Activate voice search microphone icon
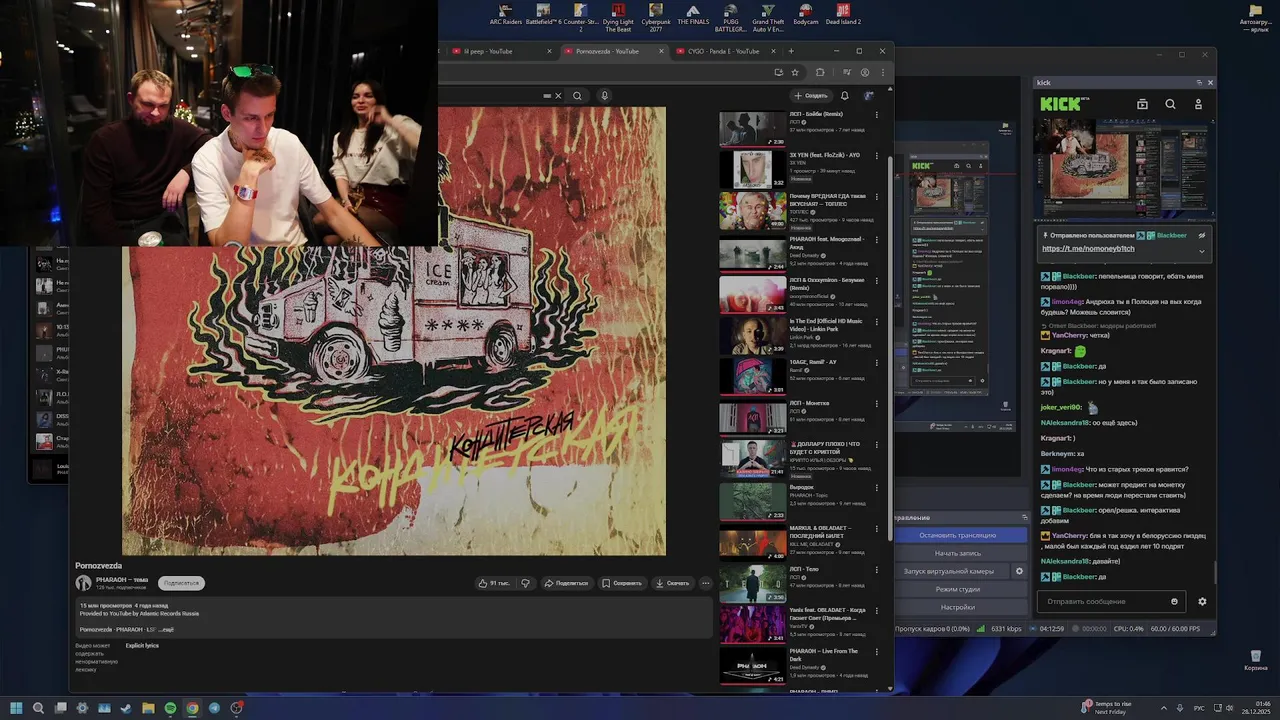Viewport: 1280px width, 720px height. (x=604, y=96)
